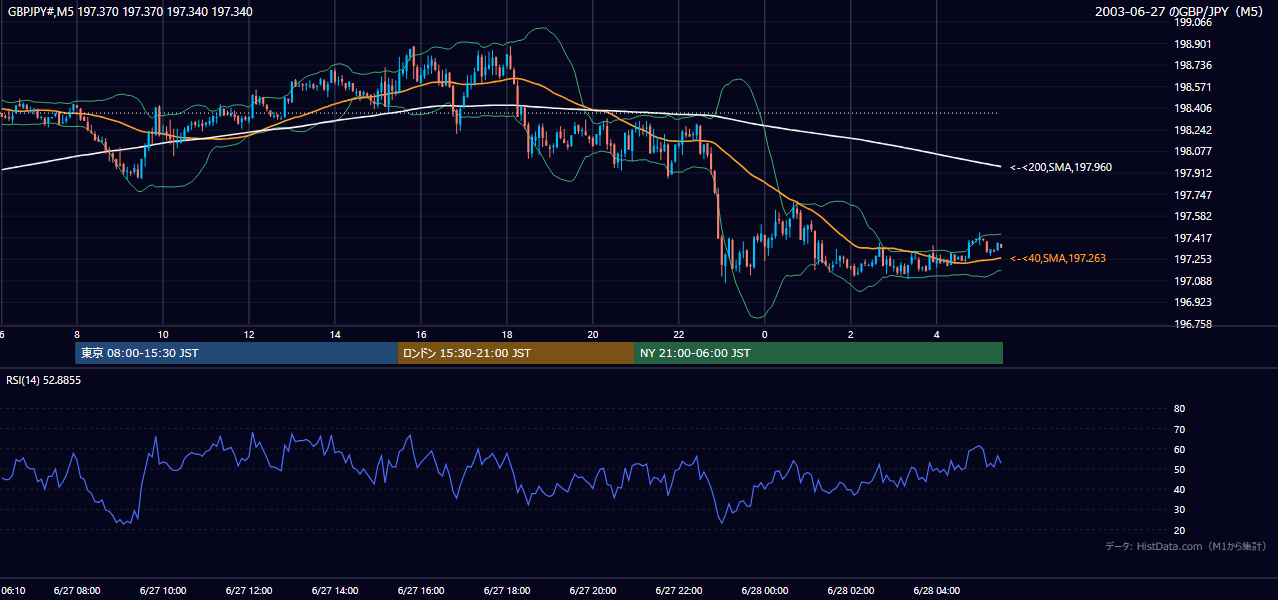Click the RSI(14) 52.8855 indicator label
This screenshot has width=1278, height=600.
point(43,380)
